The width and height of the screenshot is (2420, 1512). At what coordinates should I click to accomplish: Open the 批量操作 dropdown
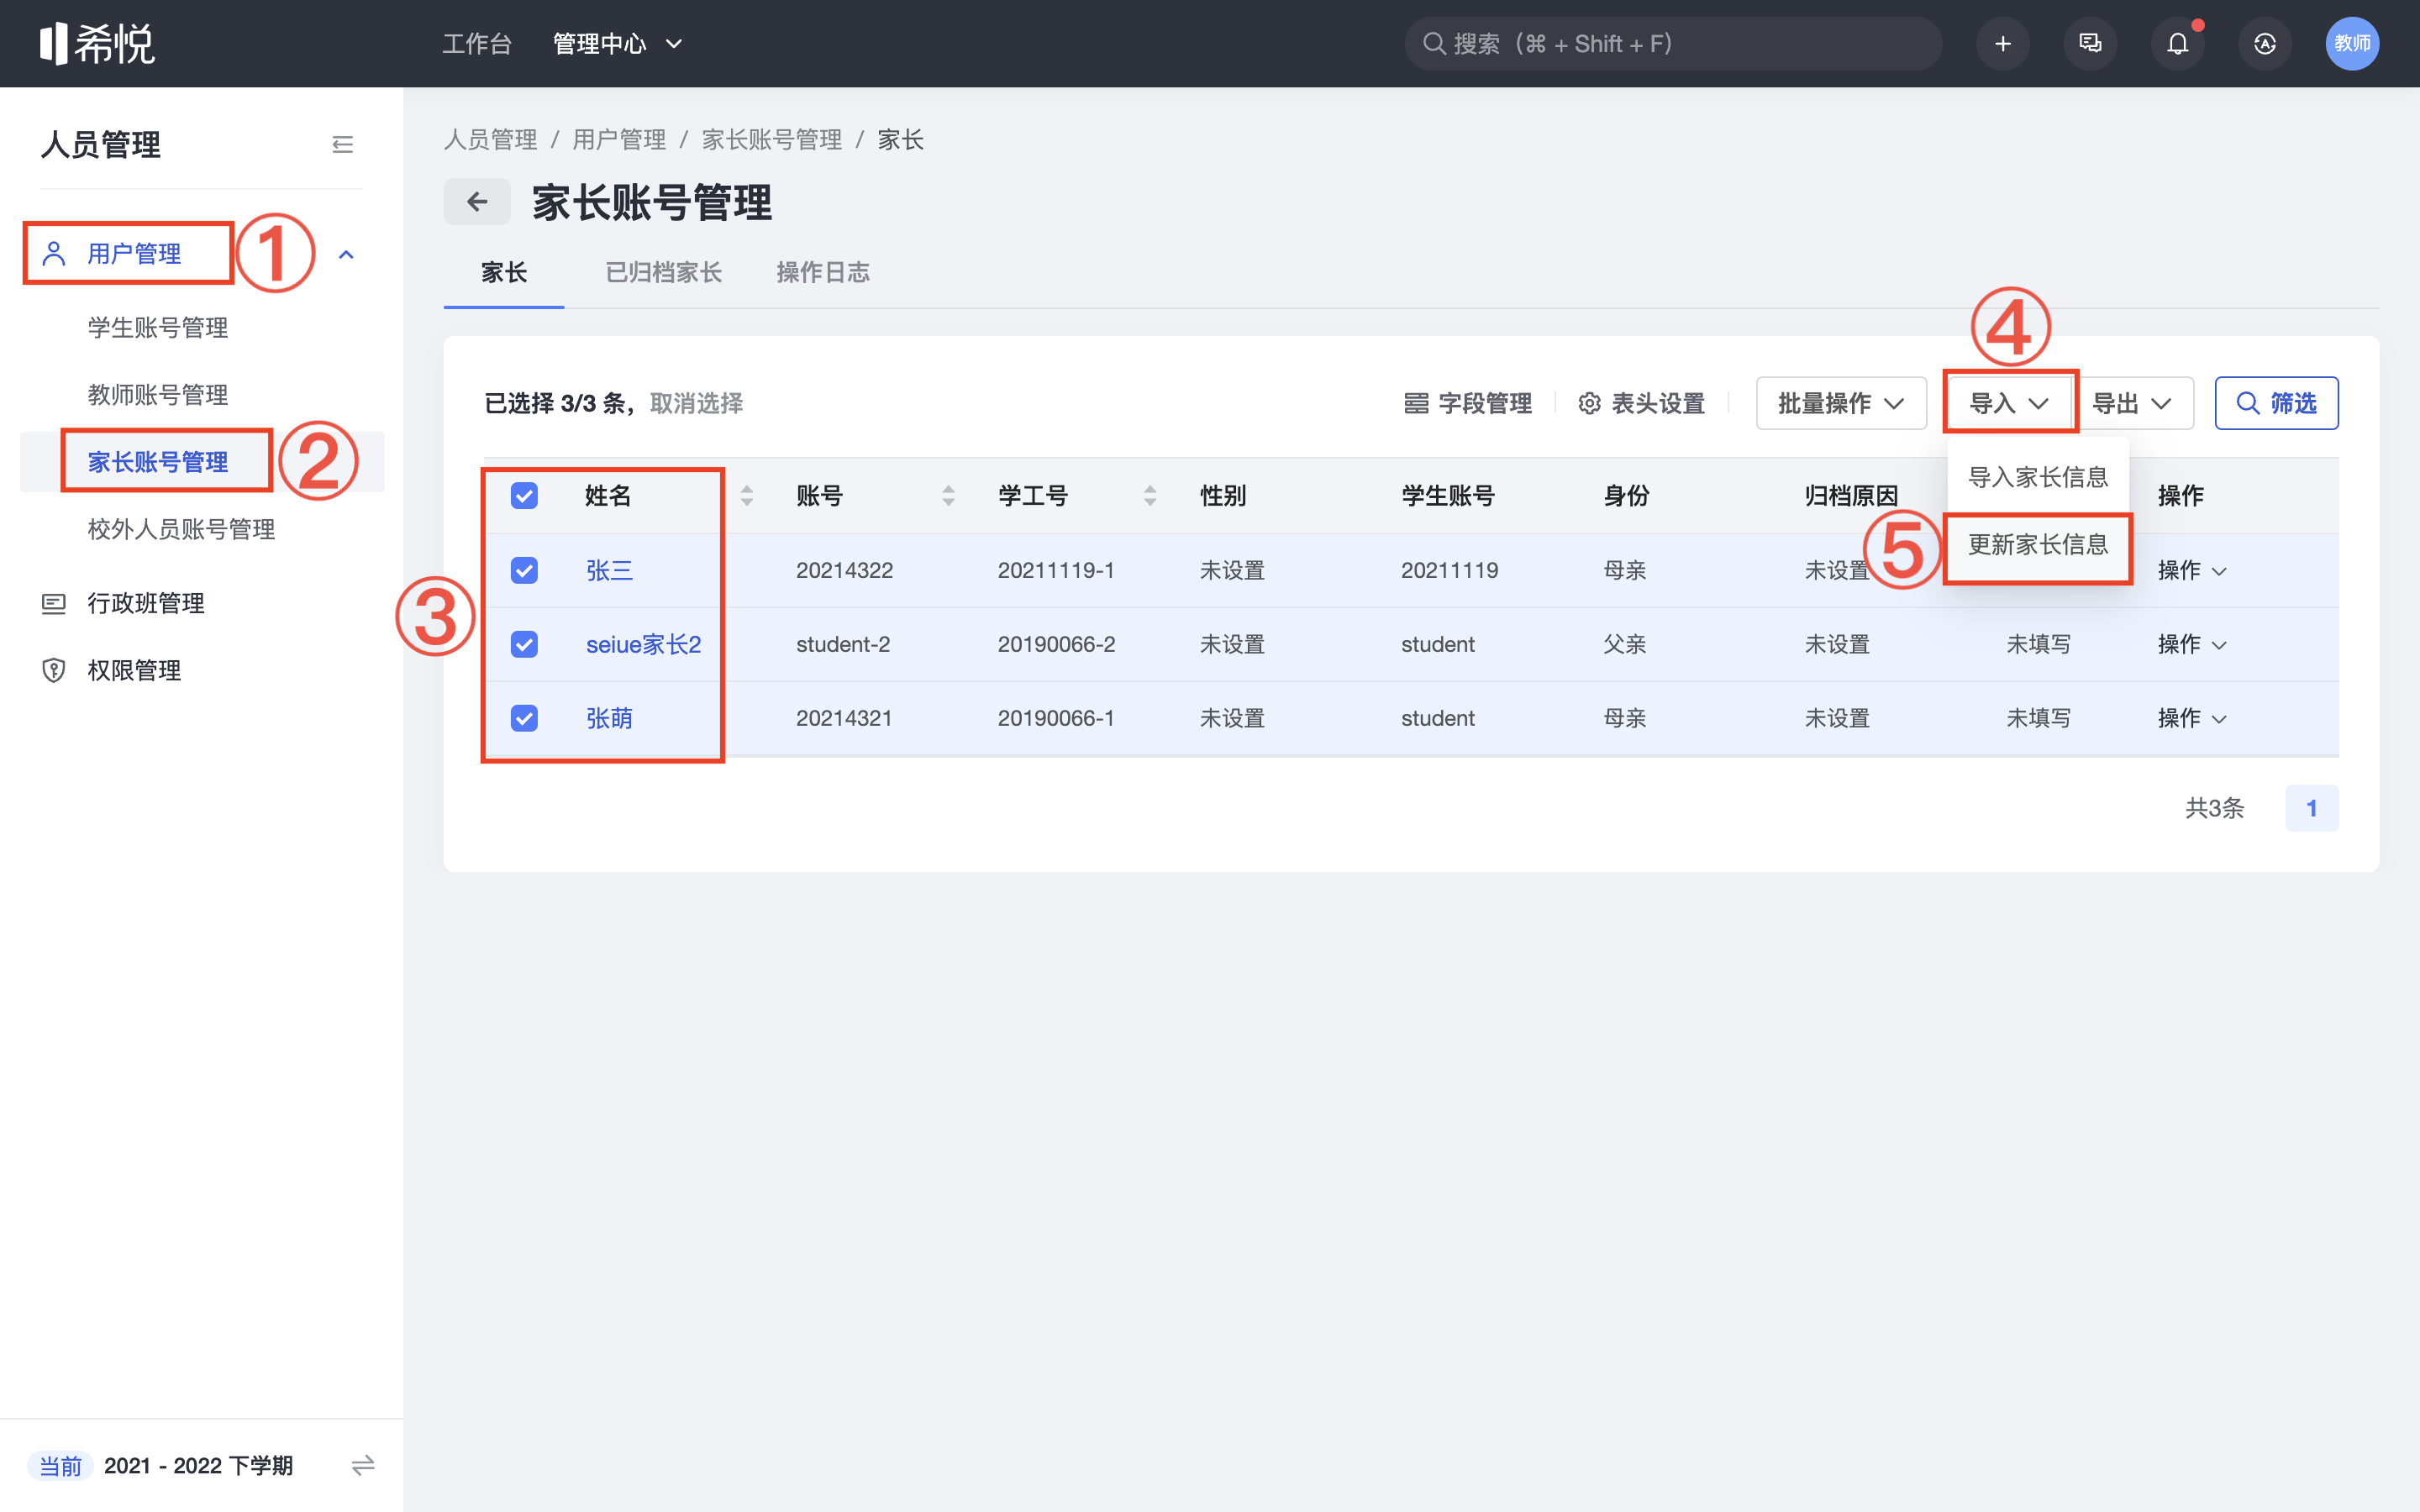[1841, 403]
